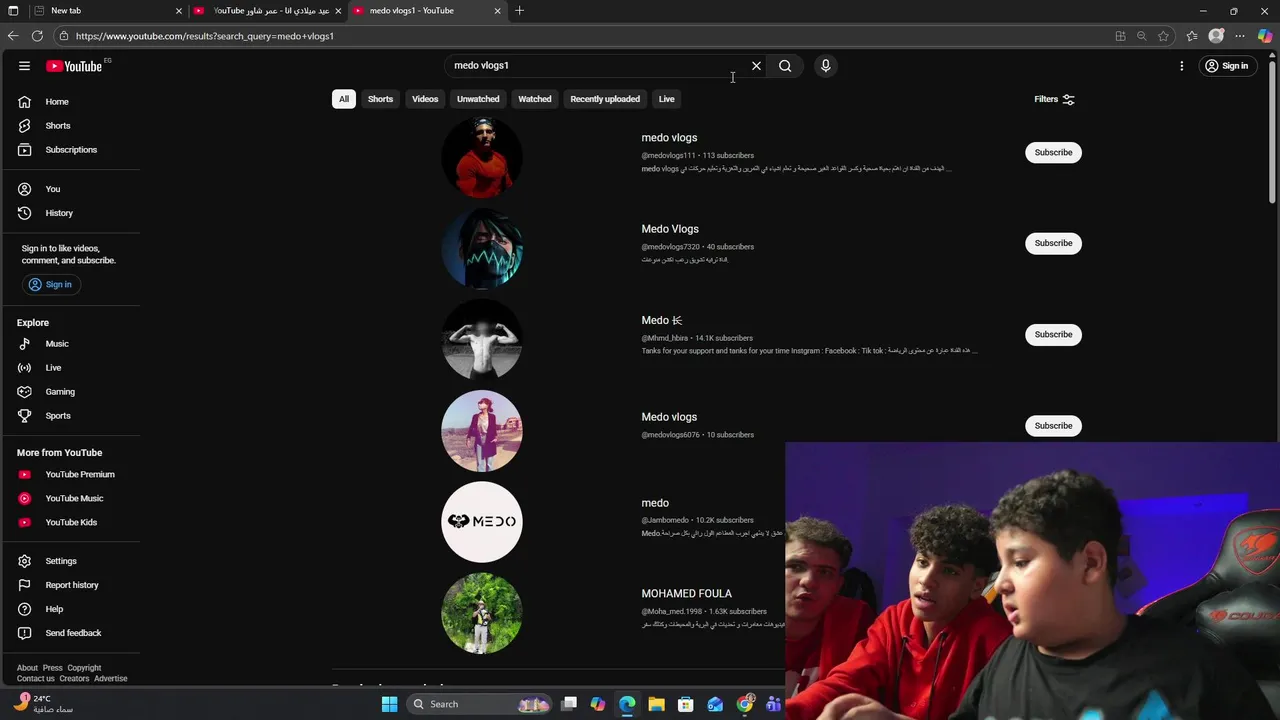The image size is (1280, 720).
Task: Click the YouTube search input field
Action: [595, 66]
